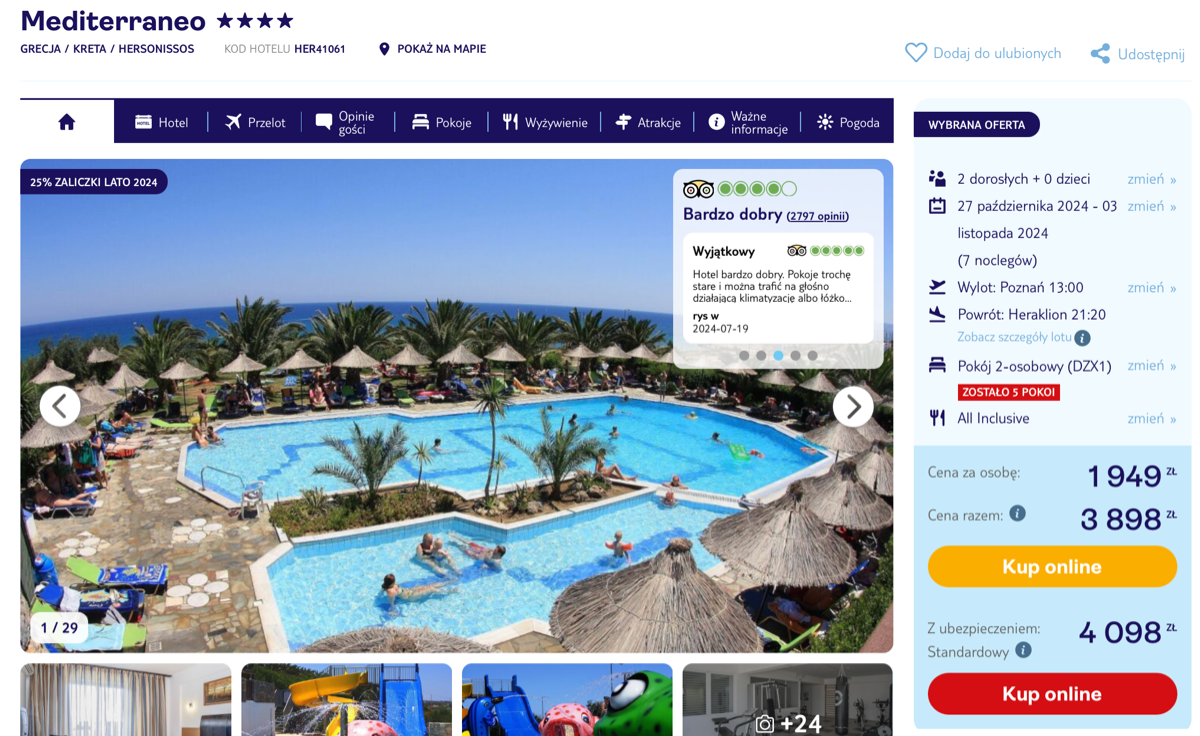Viewport: 1200px width, 736px height.
Task: Click the heart icon to add to favorites
Action: tap(916, 53)
